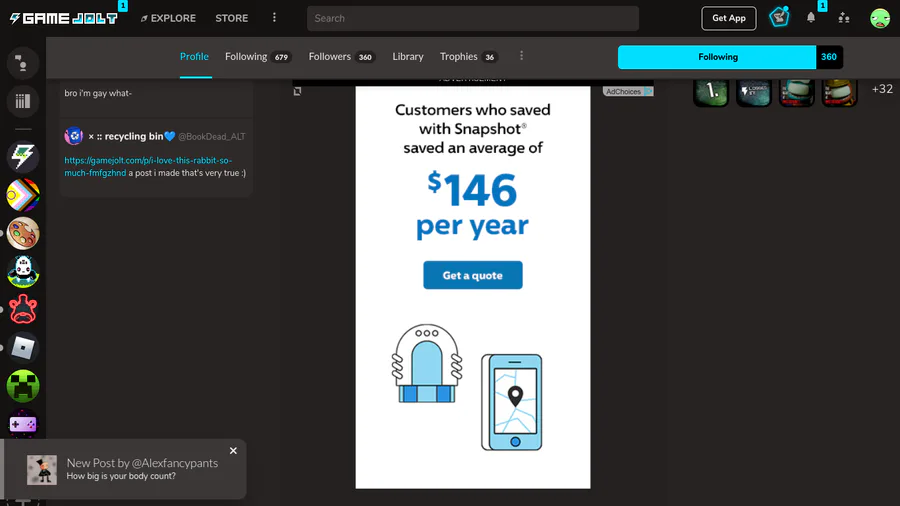The image size is (900, 506).
Task: Open the profile tabs more options menu
Action: [521, 56]
